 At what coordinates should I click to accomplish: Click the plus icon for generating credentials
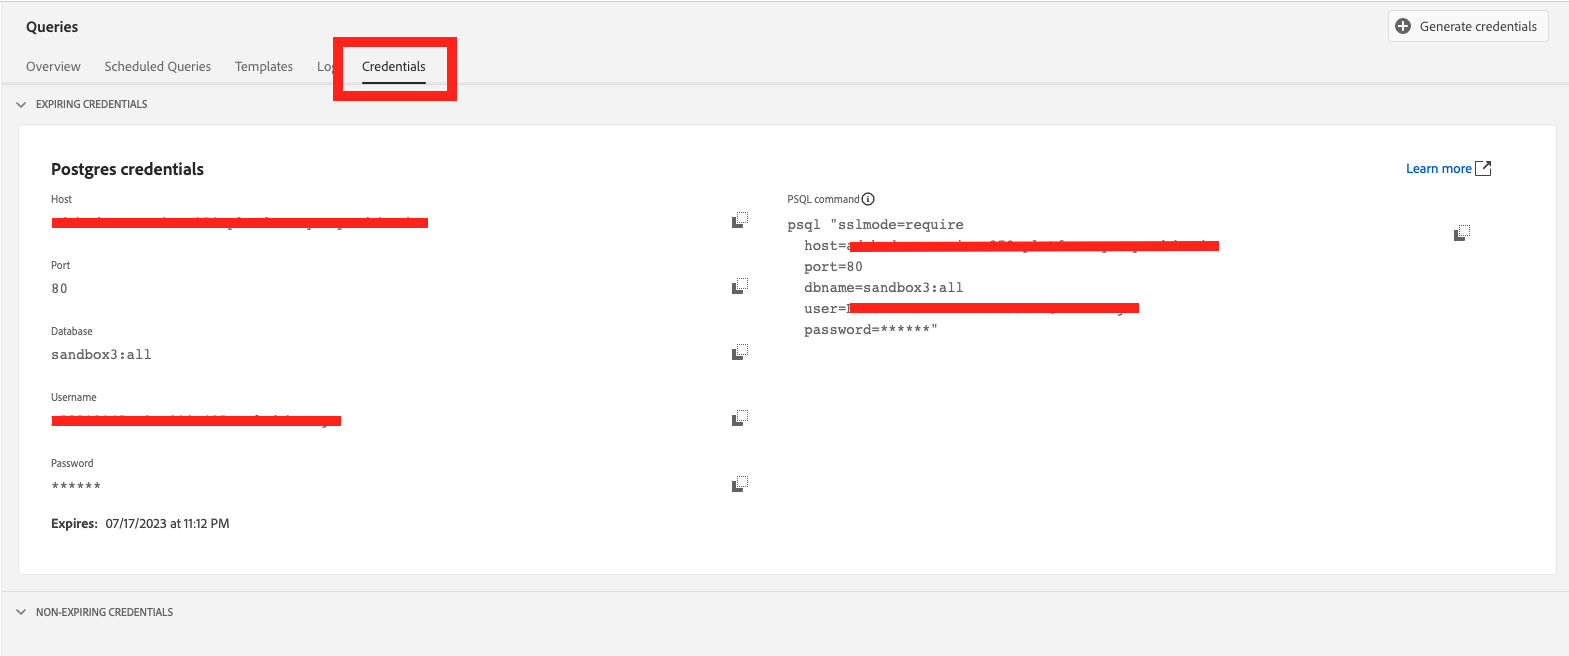(1403, 26)
